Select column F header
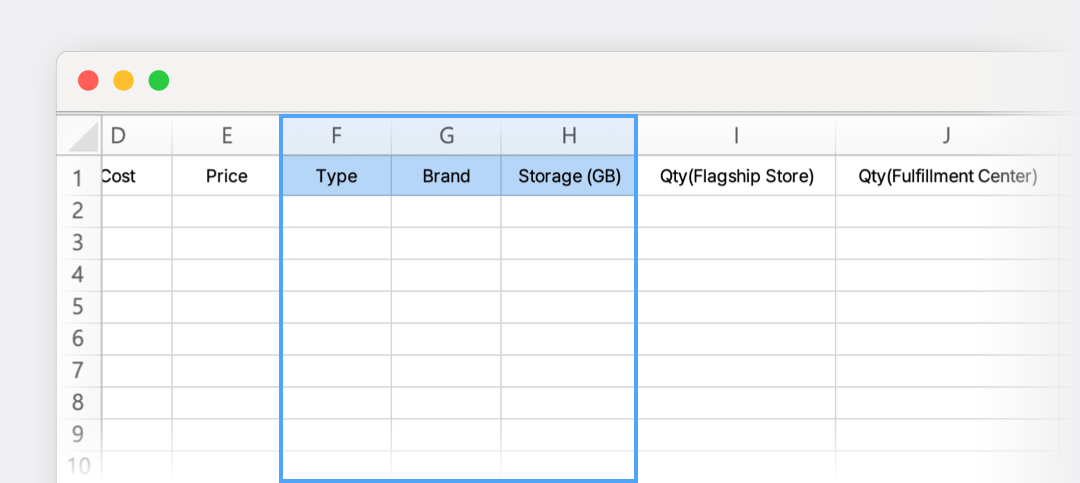This screenshot has height=483, width=1080. coord(336,136)
